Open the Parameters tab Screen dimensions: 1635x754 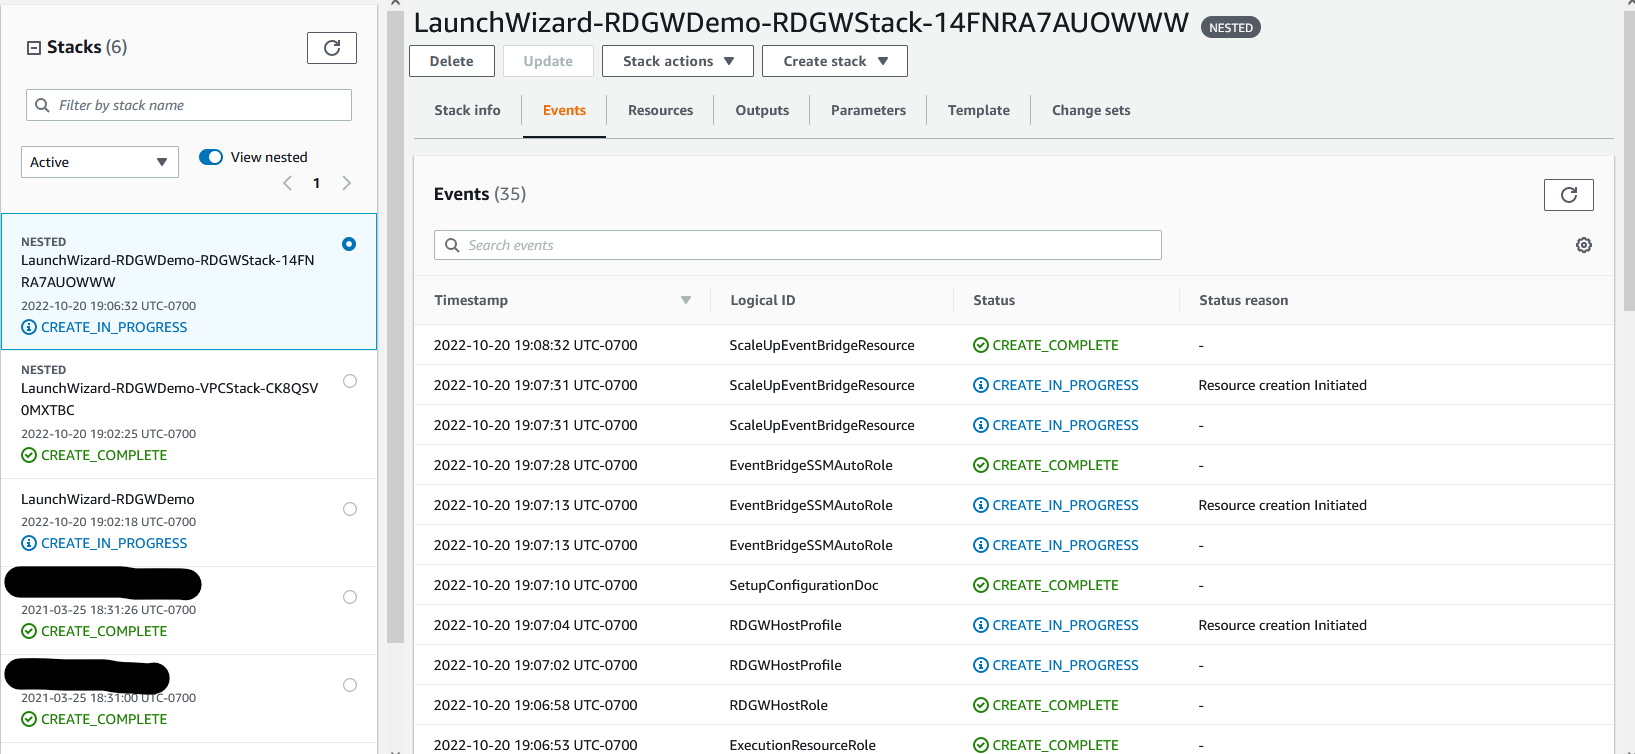868,110
